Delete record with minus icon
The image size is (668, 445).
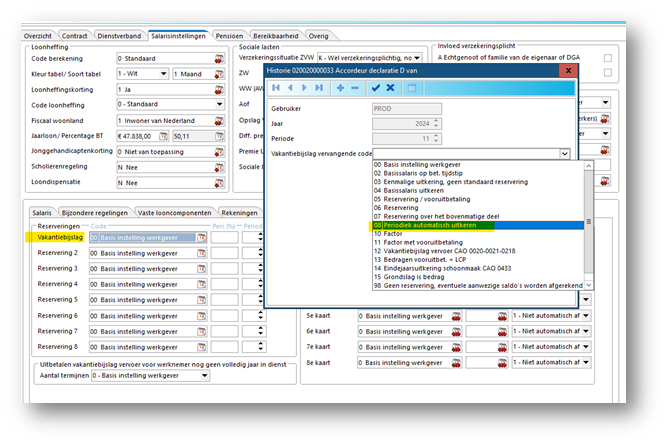(355, 88)
